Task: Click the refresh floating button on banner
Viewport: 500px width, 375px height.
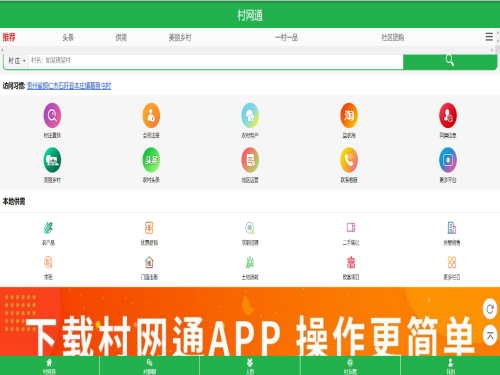Action: point(490,309)
